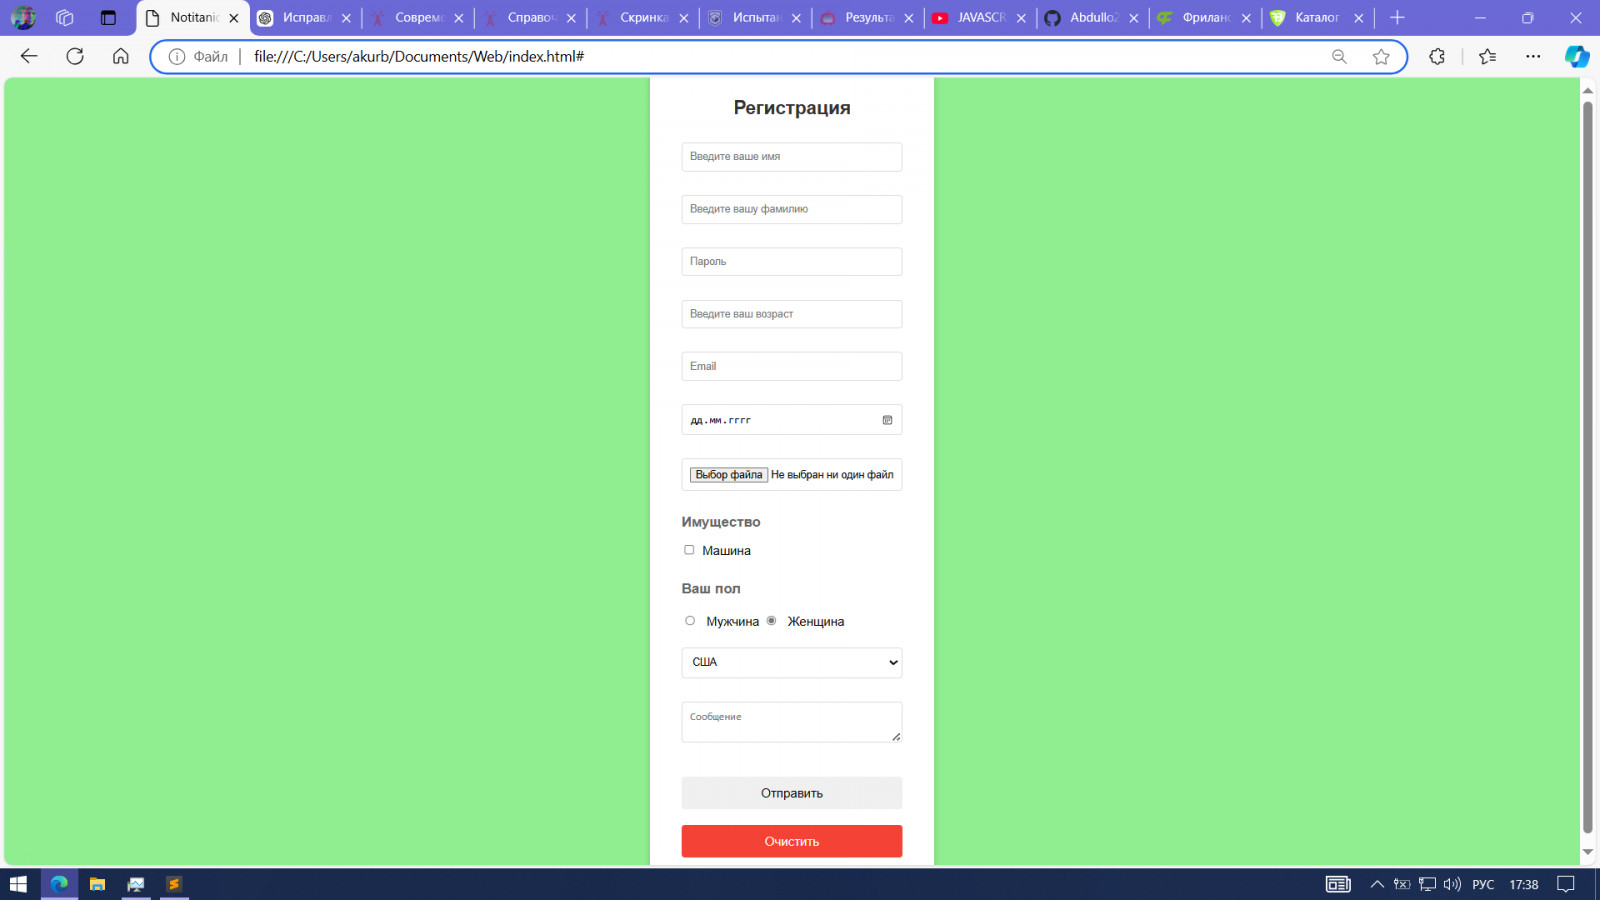Click the textarea resize handle corner
Image resolution: width=1600 pixels, height=900 pixels.
pos(896,736)
